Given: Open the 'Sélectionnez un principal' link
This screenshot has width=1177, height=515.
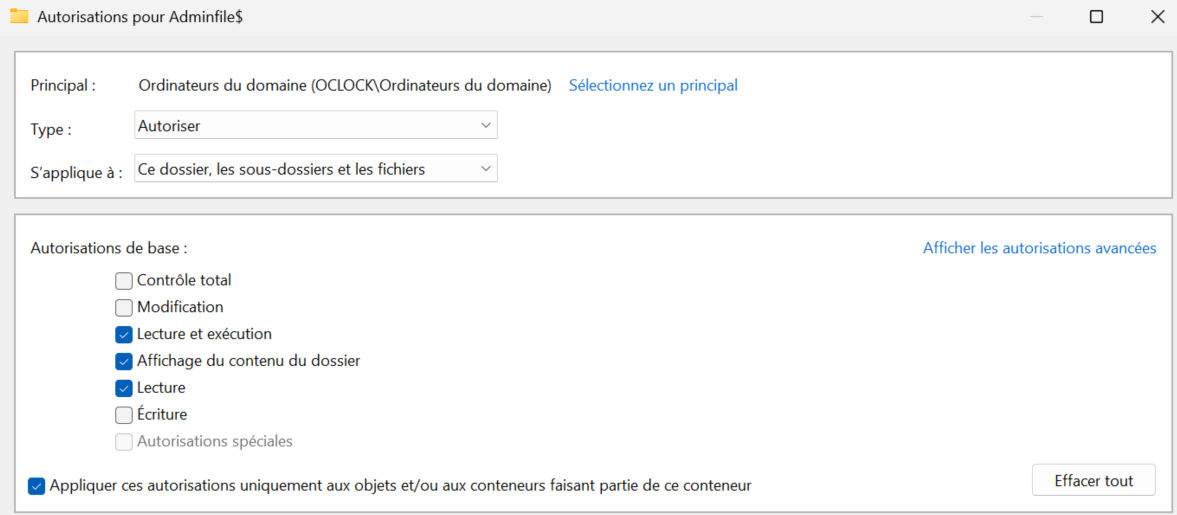Looking at the screenshot, I should tap(653, 85).
